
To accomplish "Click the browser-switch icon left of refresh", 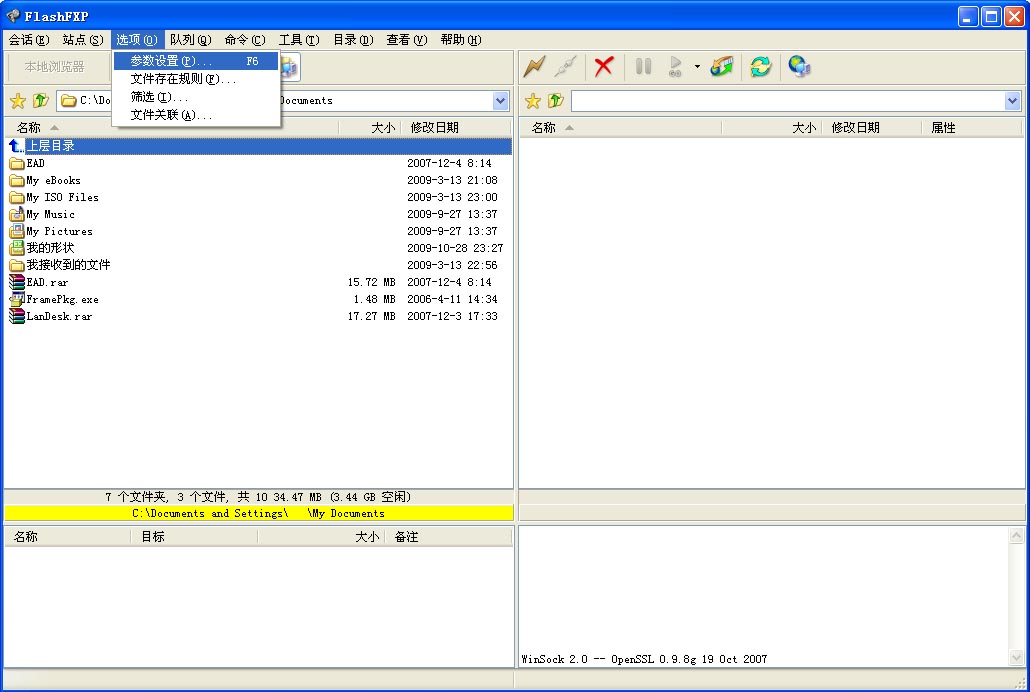I will click(721, 66).
